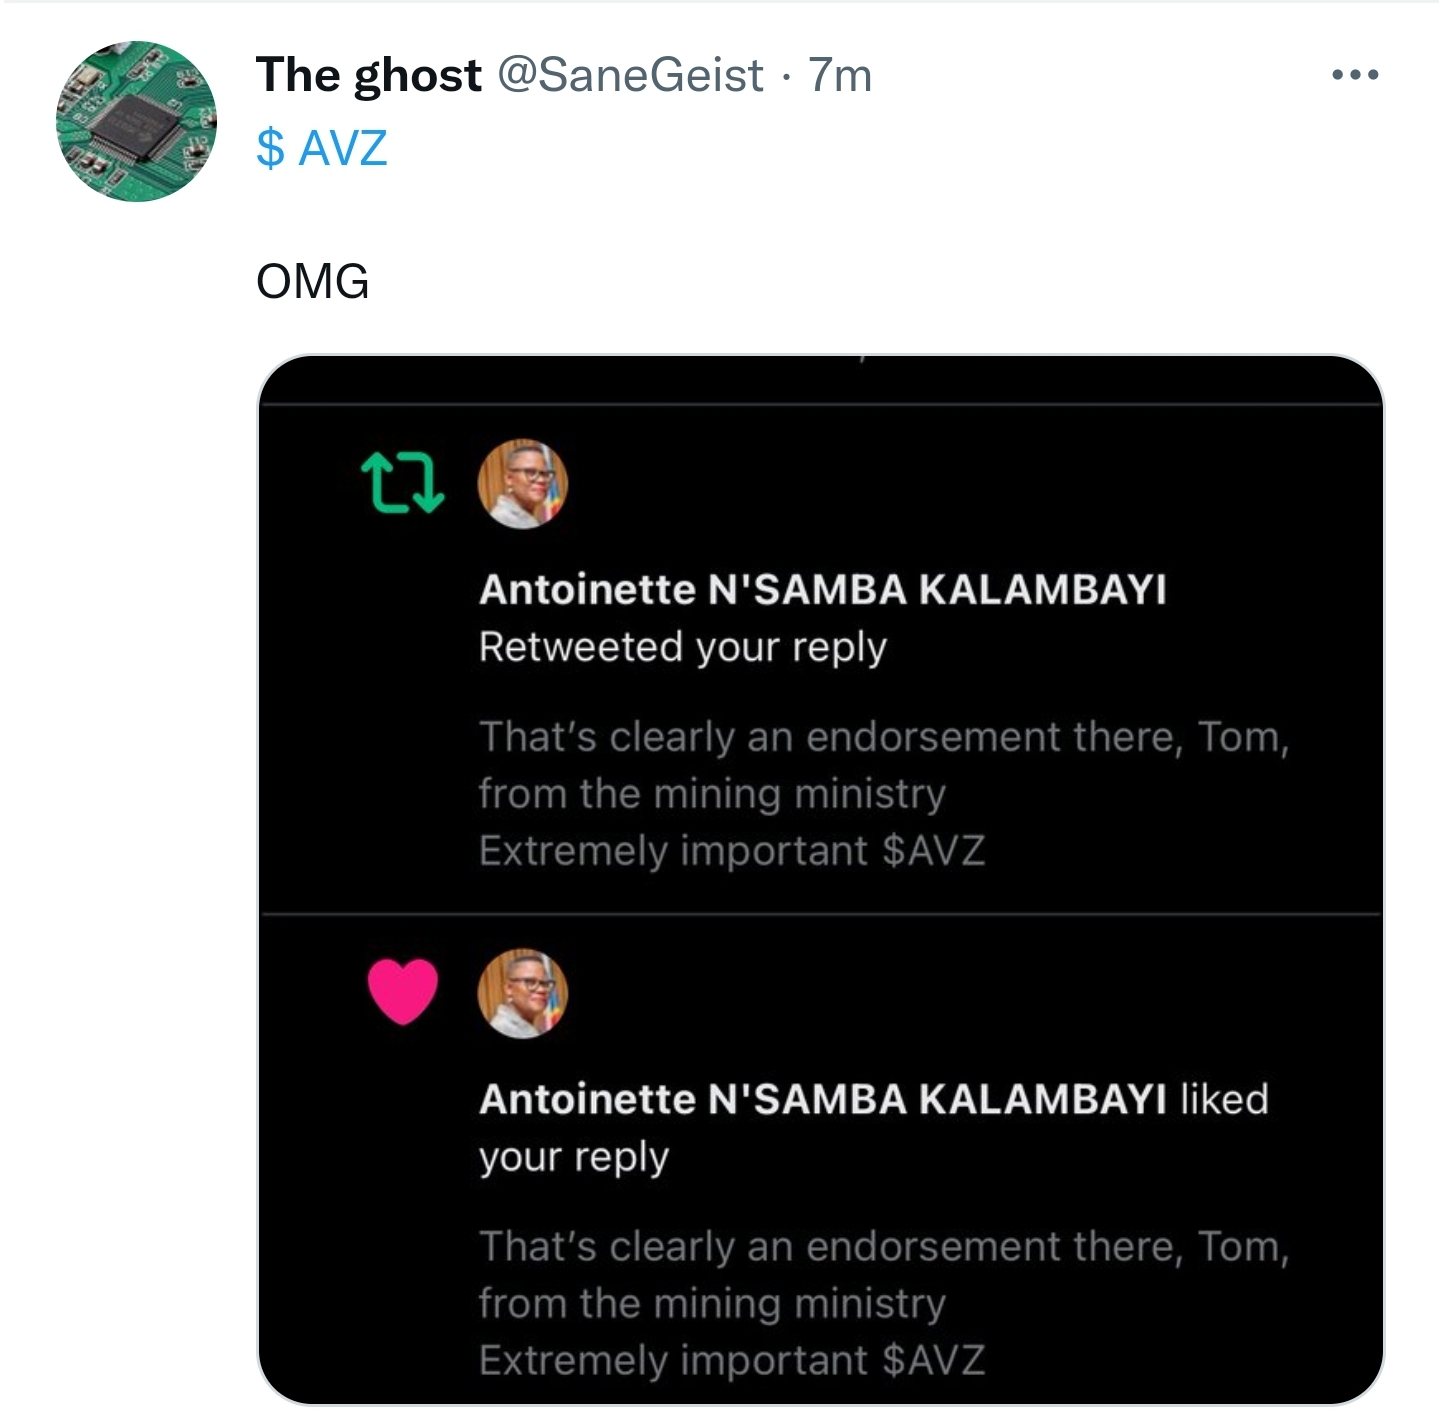Click the pink heart like icon

(403, 991)
